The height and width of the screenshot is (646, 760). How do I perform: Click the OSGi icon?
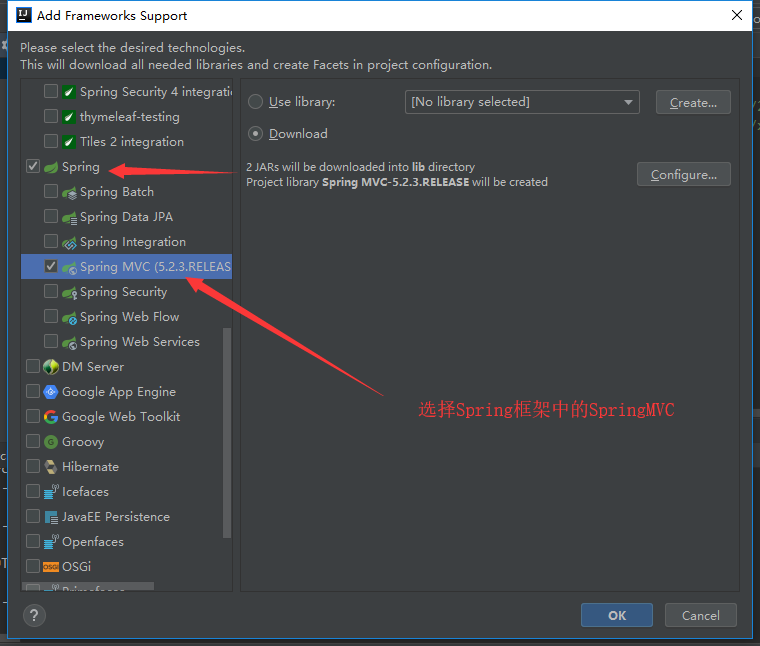pyautogui.click(x=51, y=567)
